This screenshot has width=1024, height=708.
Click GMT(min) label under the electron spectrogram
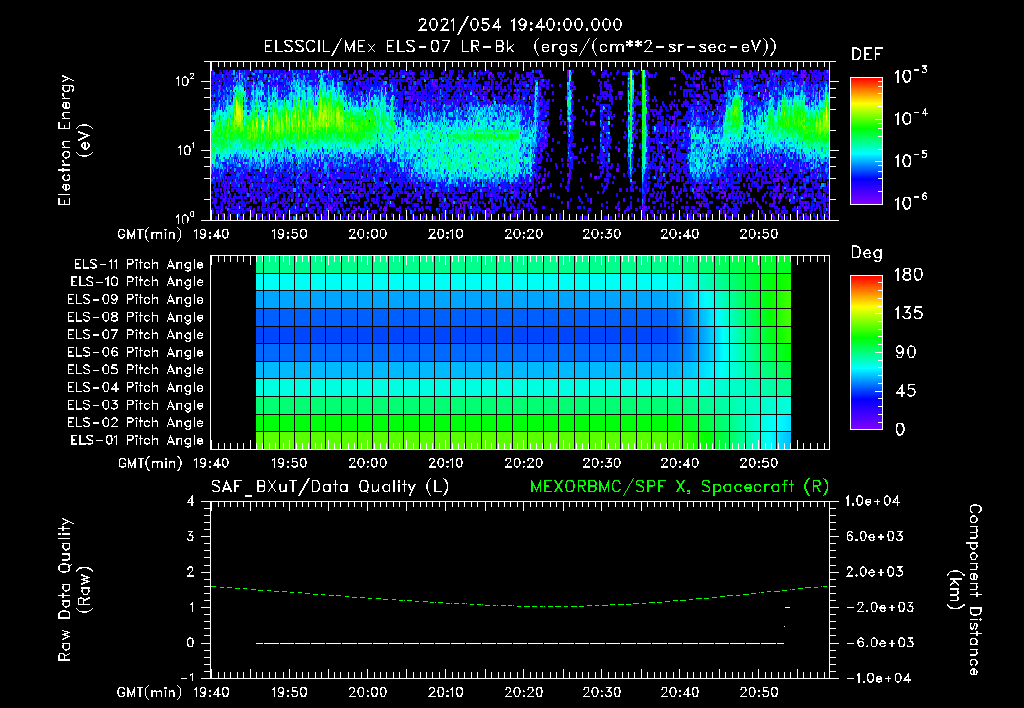click(150, 234)
